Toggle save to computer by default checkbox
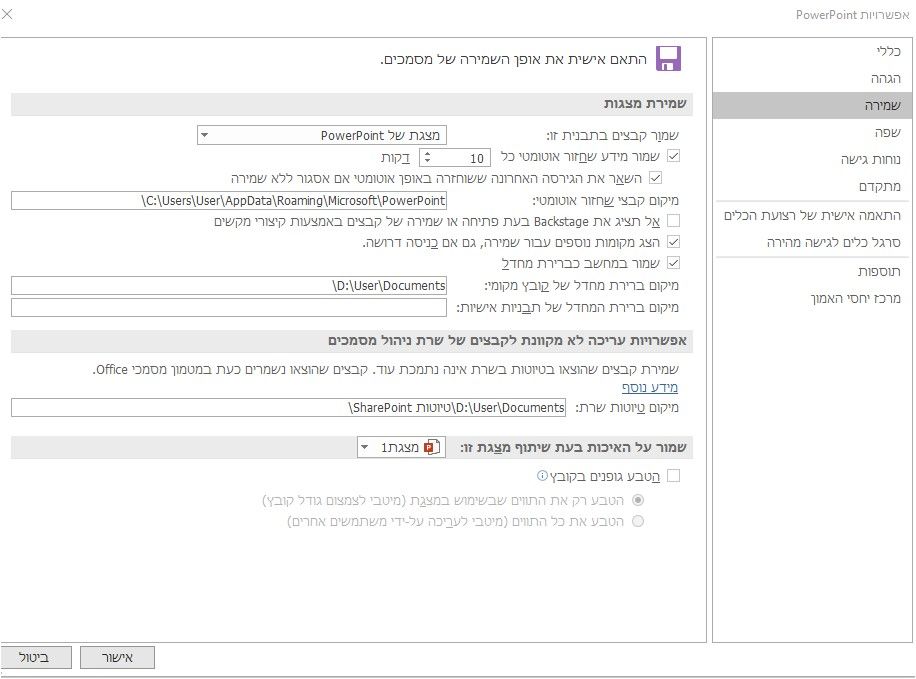 point(674,263)
